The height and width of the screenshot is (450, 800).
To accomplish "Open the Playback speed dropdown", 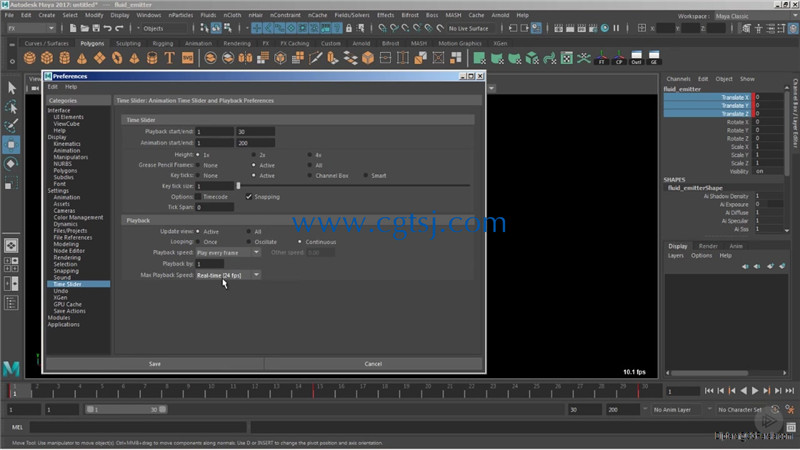I will (x=228, y=253).
